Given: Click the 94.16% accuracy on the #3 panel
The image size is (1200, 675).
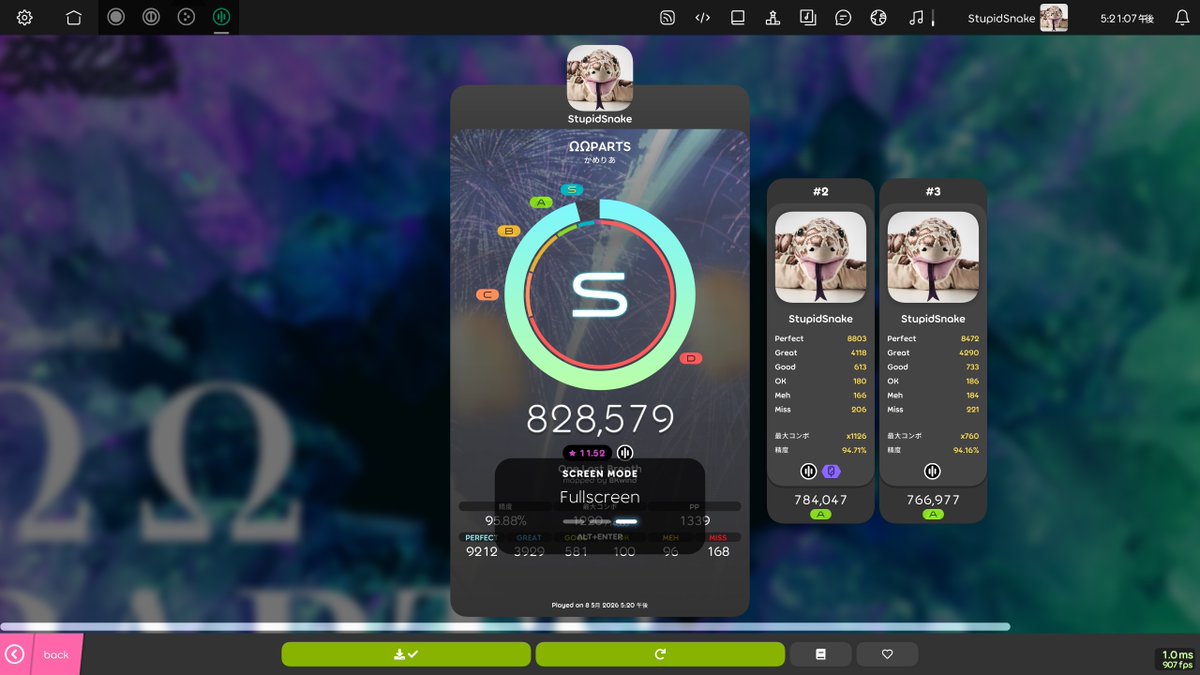Looking at the screenshot, I should 966,451.
